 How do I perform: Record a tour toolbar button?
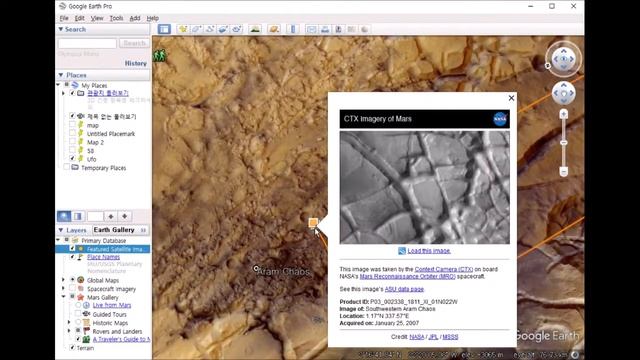(237, 29)
